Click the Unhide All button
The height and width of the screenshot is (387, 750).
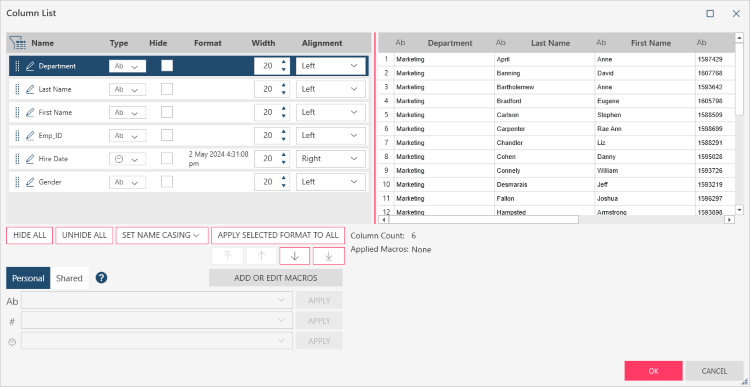point(84,235)
